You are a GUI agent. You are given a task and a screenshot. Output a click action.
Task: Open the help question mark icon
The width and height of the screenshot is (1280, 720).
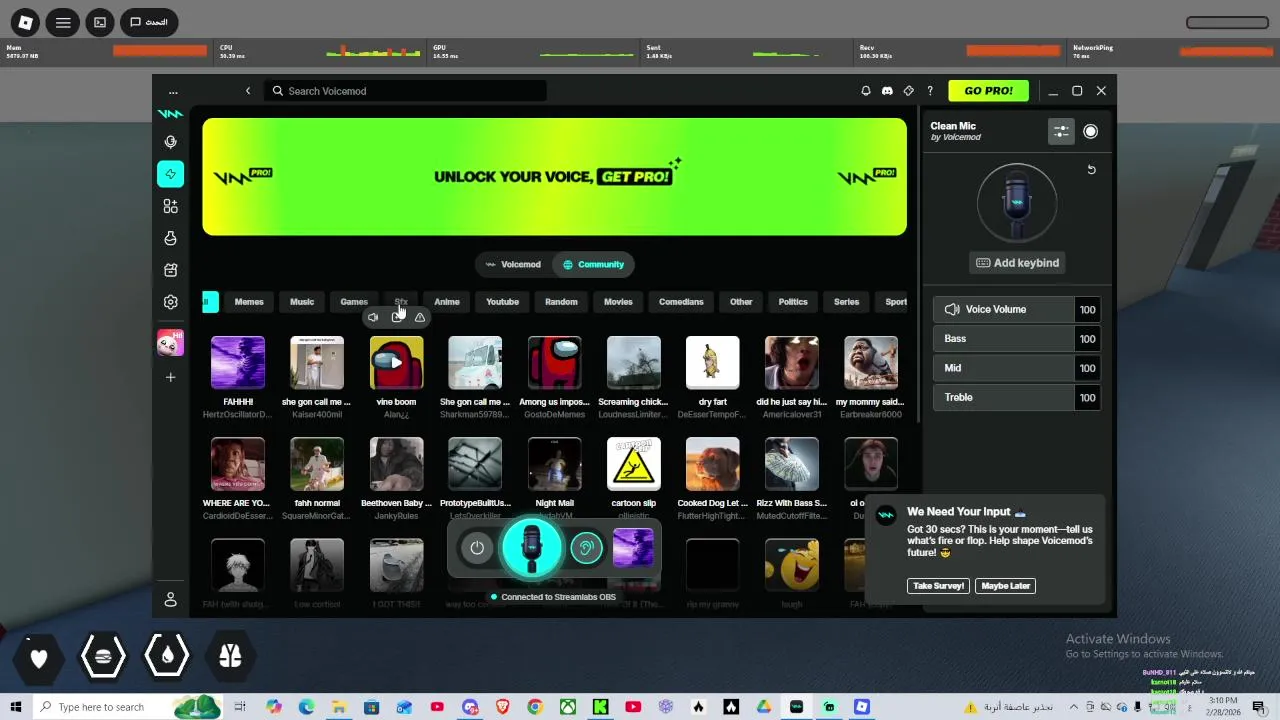[930, 91]
